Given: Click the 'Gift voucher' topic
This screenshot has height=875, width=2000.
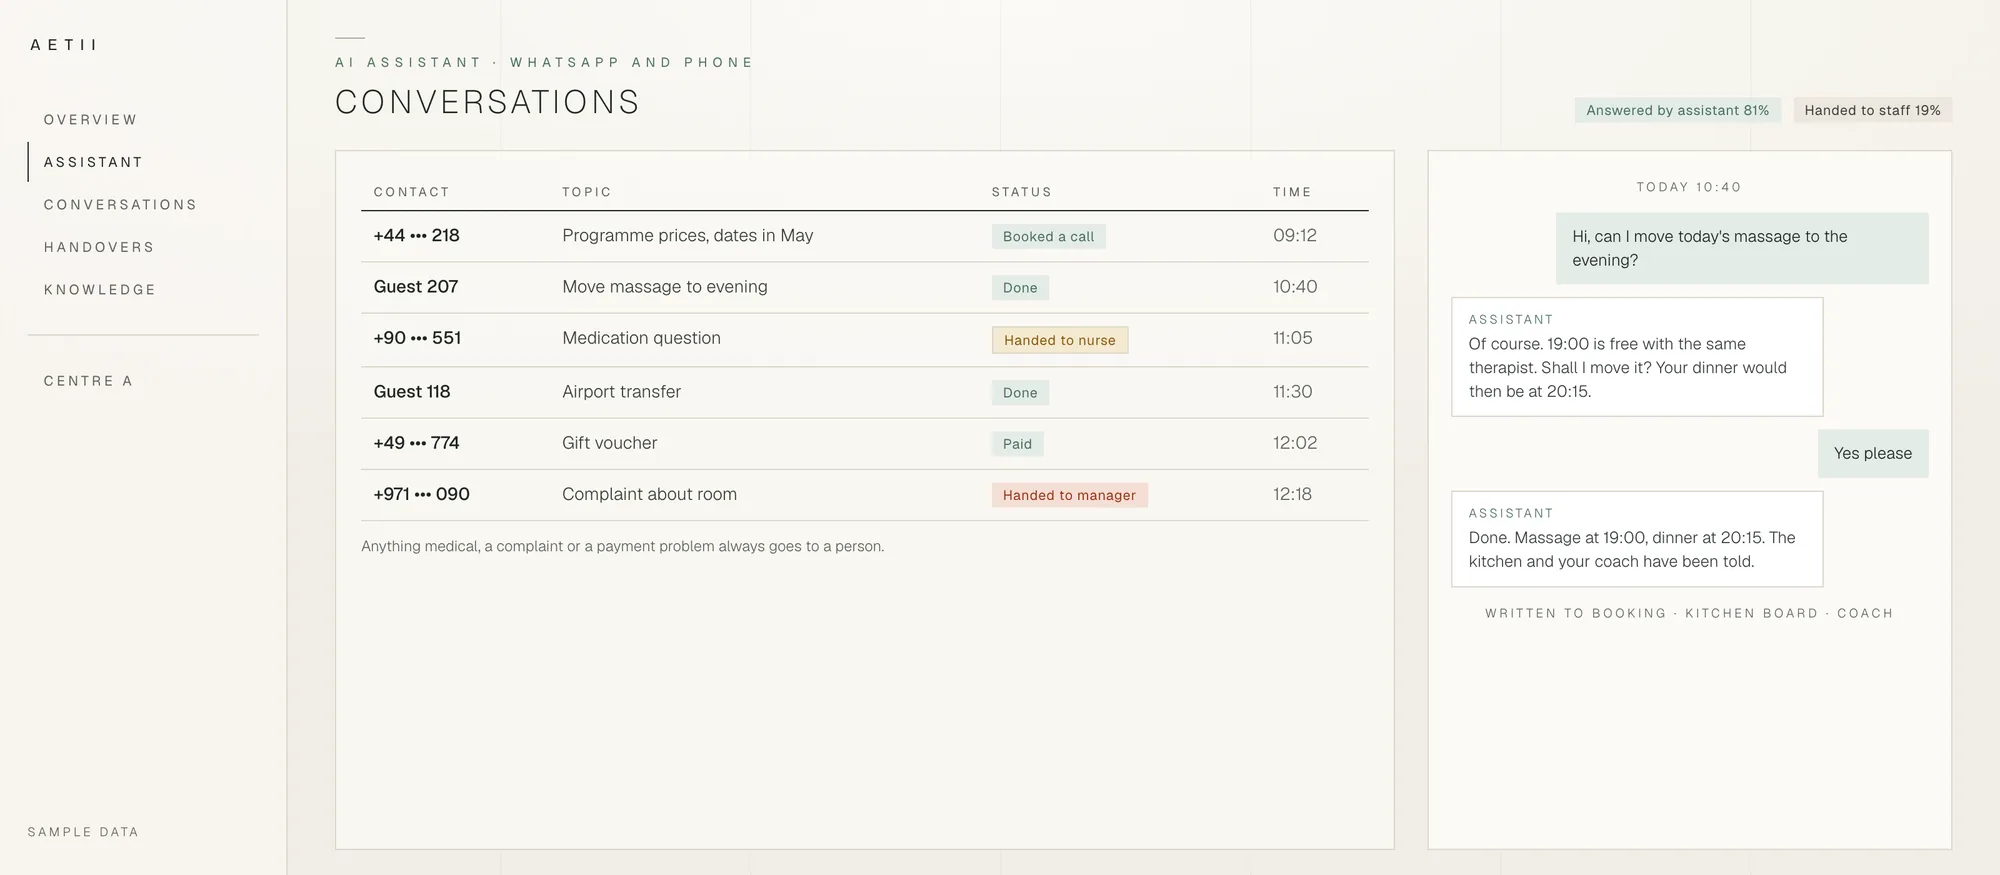Looking at the screenshot, I should coord(609,443).
